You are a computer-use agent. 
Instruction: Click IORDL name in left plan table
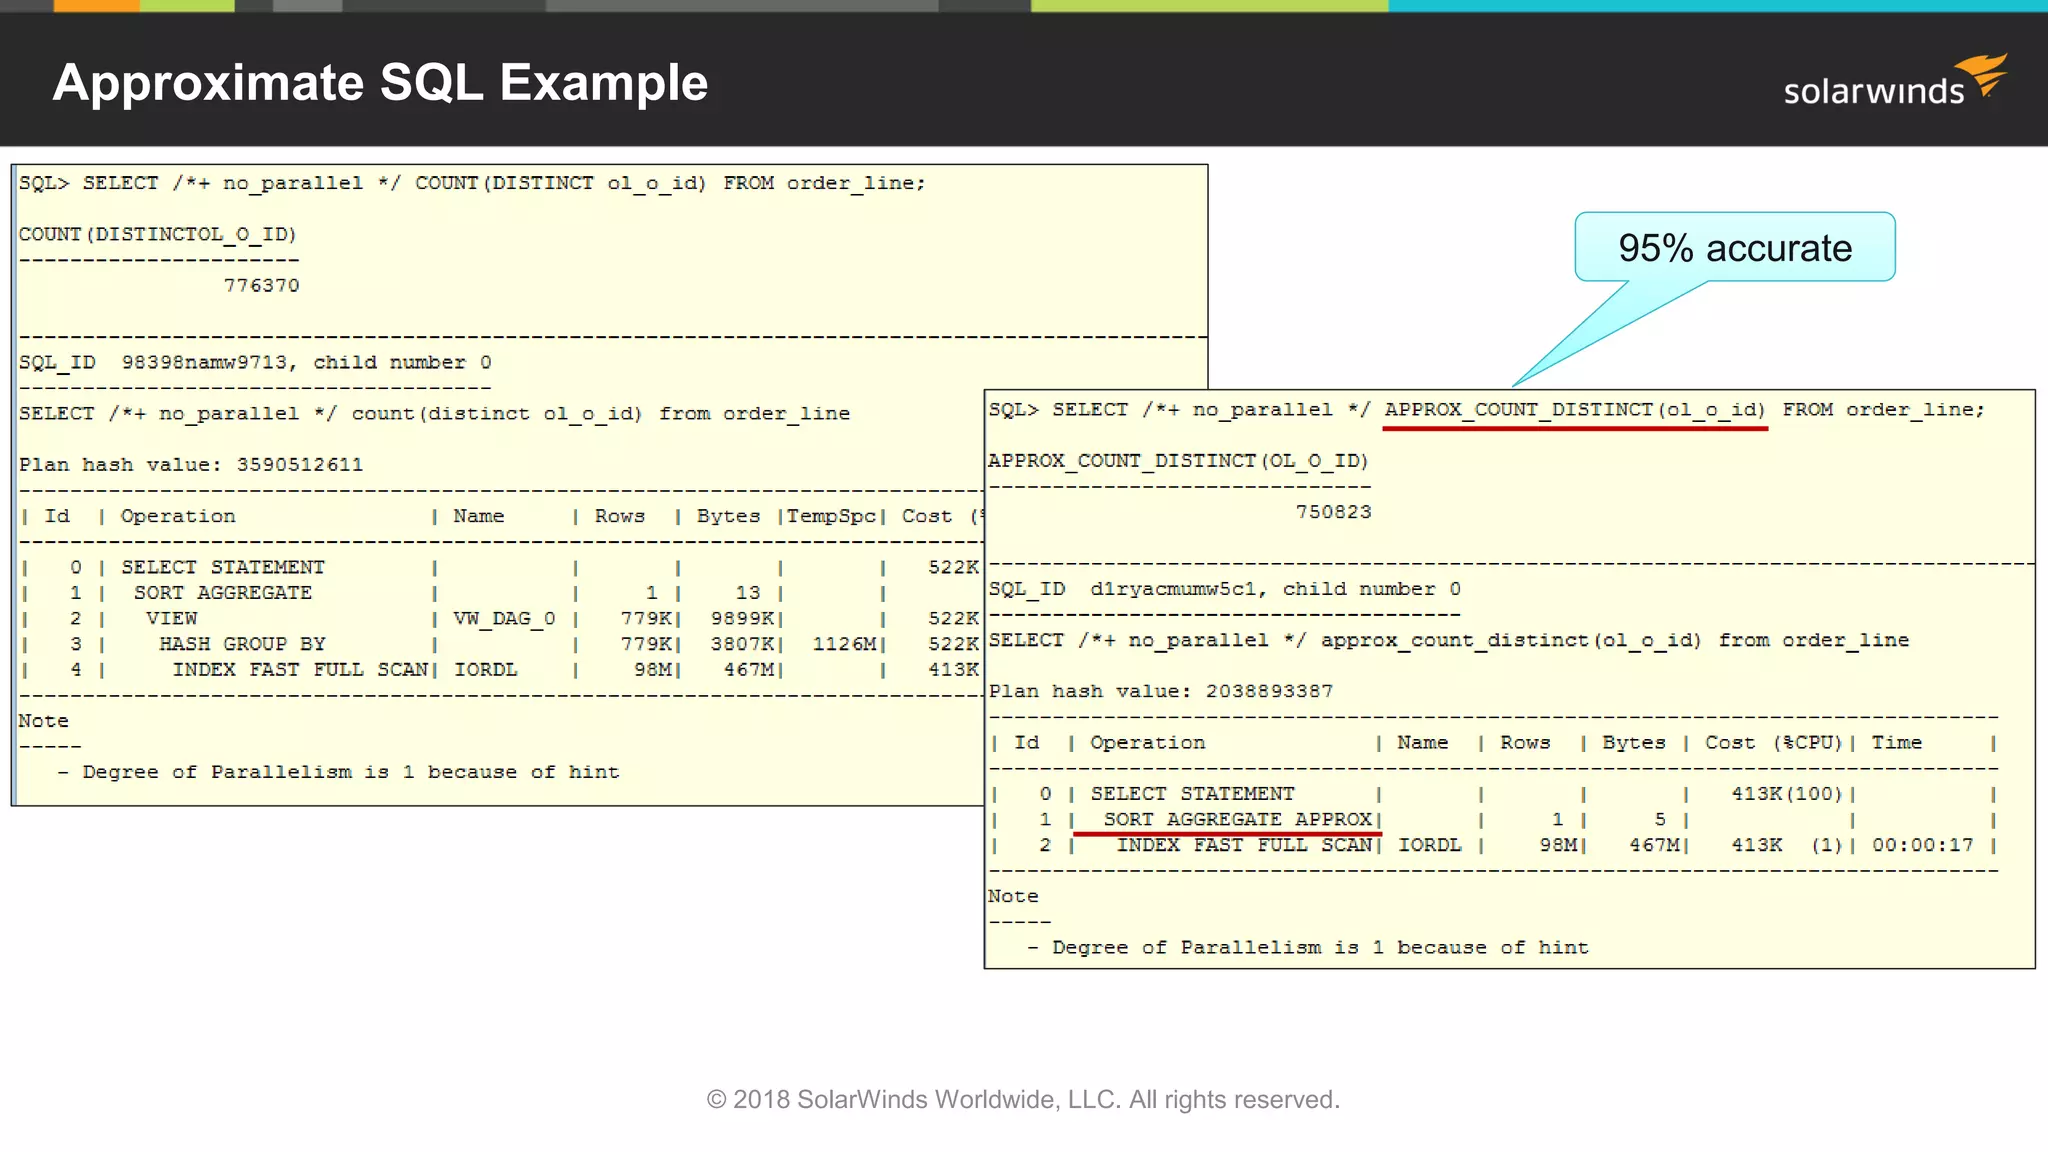[485, 670]
